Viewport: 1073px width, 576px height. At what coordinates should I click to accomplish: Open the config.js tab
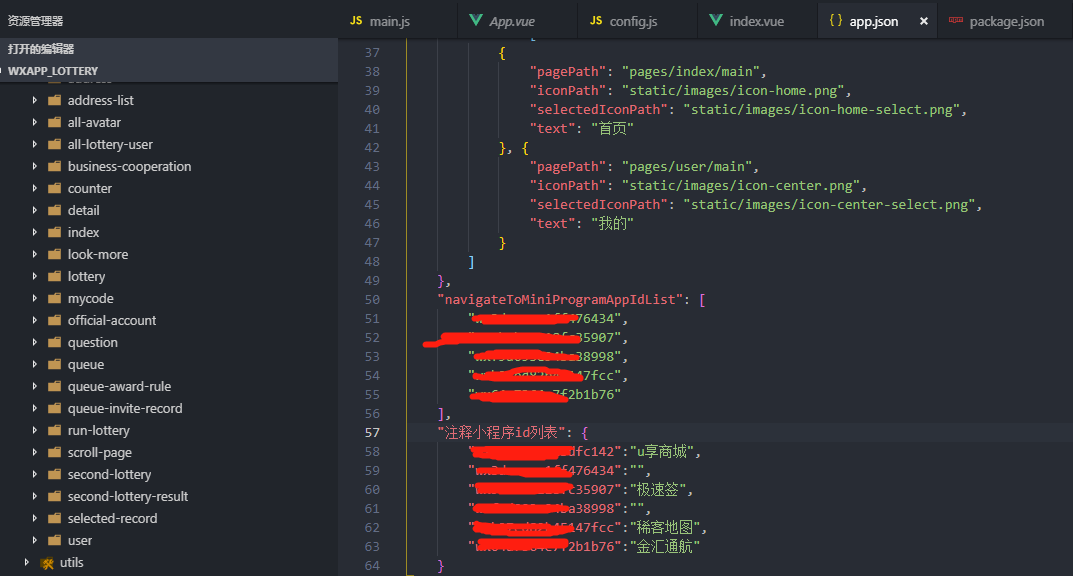coord(638,21)
